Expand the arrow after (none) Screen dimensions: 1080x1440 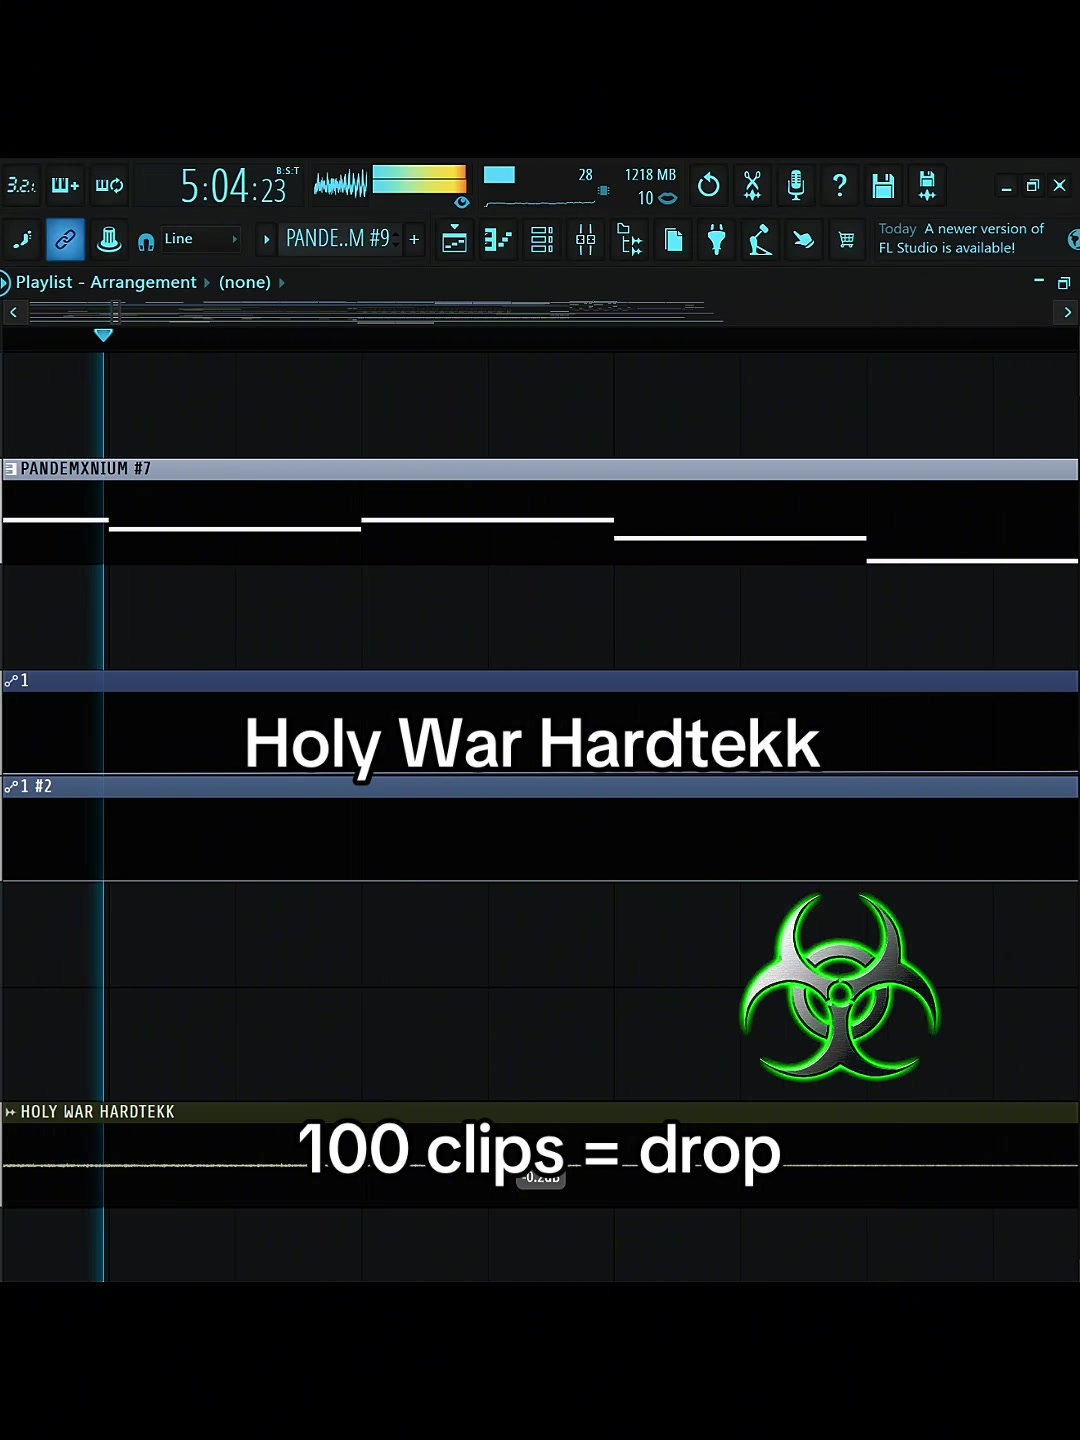282,283
